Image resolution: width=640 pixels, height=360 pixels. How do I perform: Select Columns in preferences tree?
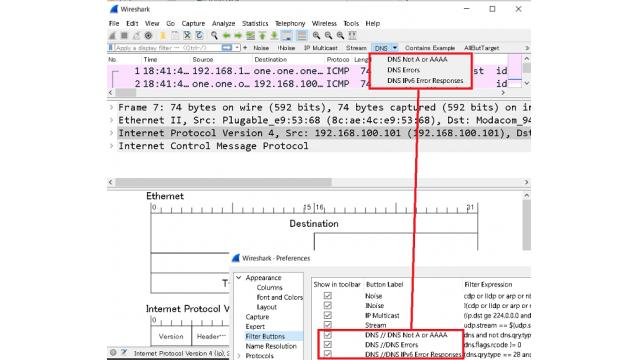click(x=269, y=287)
